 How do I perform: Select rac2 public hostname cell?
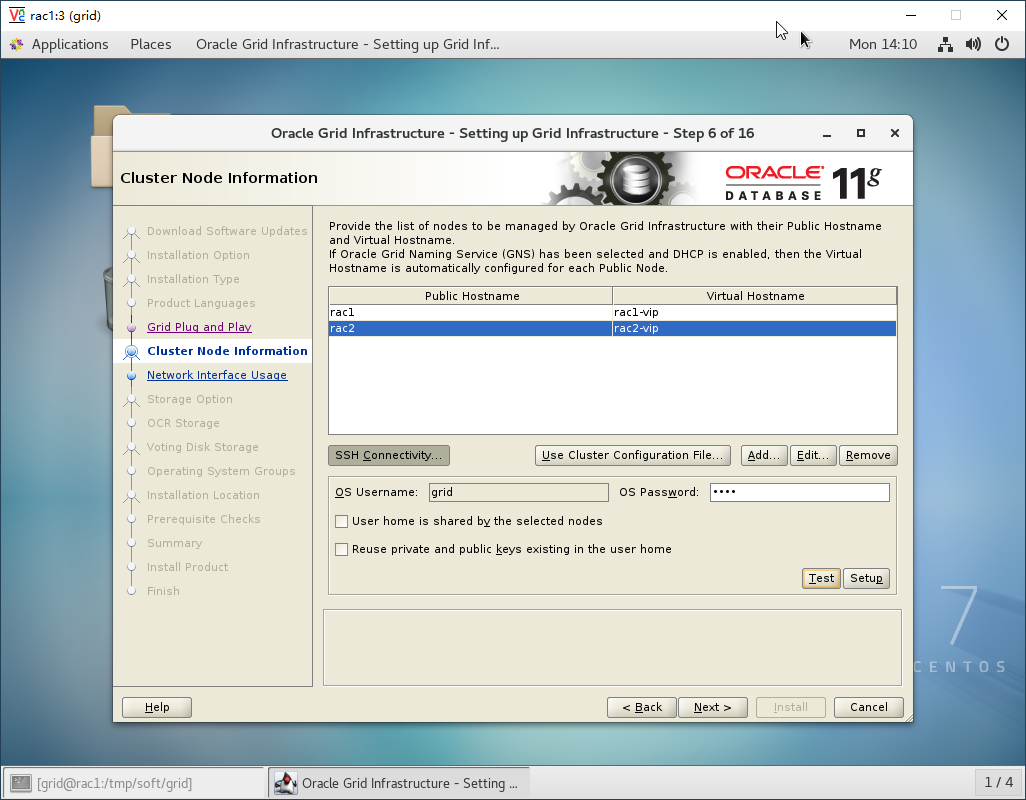(470, 328)
